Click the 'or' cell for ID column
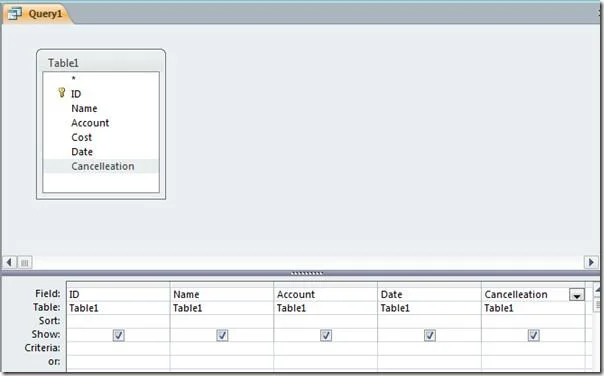This screenshot has width=604, height=376. pos(118,362)
